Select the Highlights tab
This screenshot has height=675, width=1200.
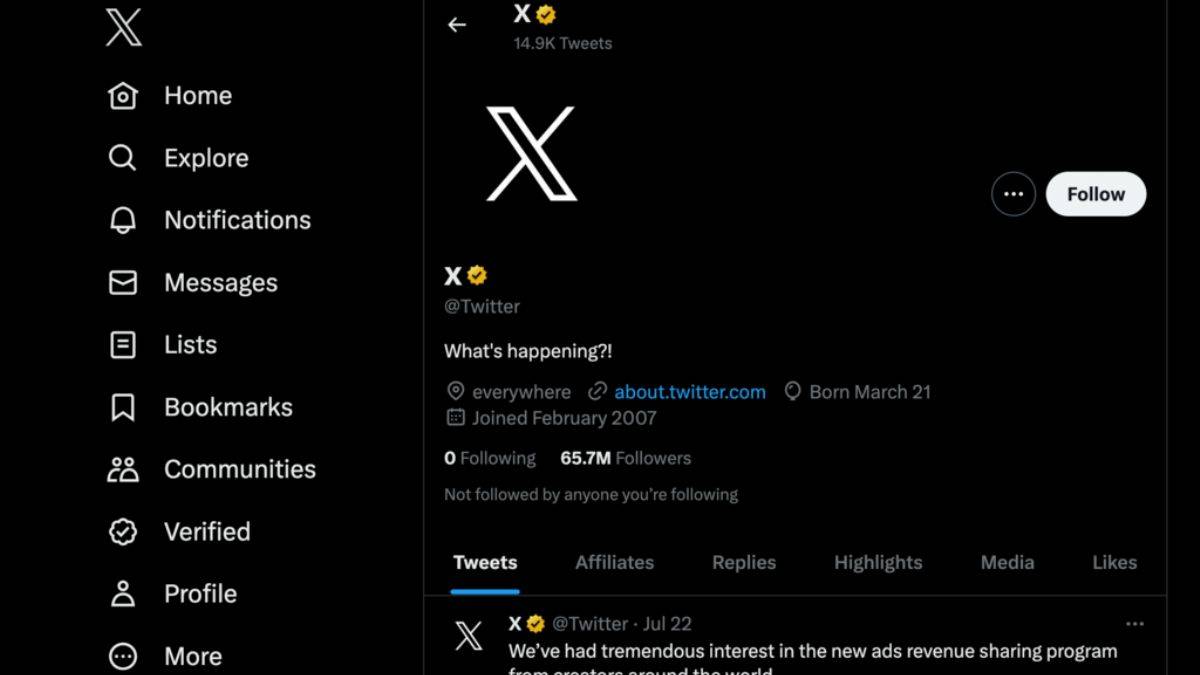878,562
